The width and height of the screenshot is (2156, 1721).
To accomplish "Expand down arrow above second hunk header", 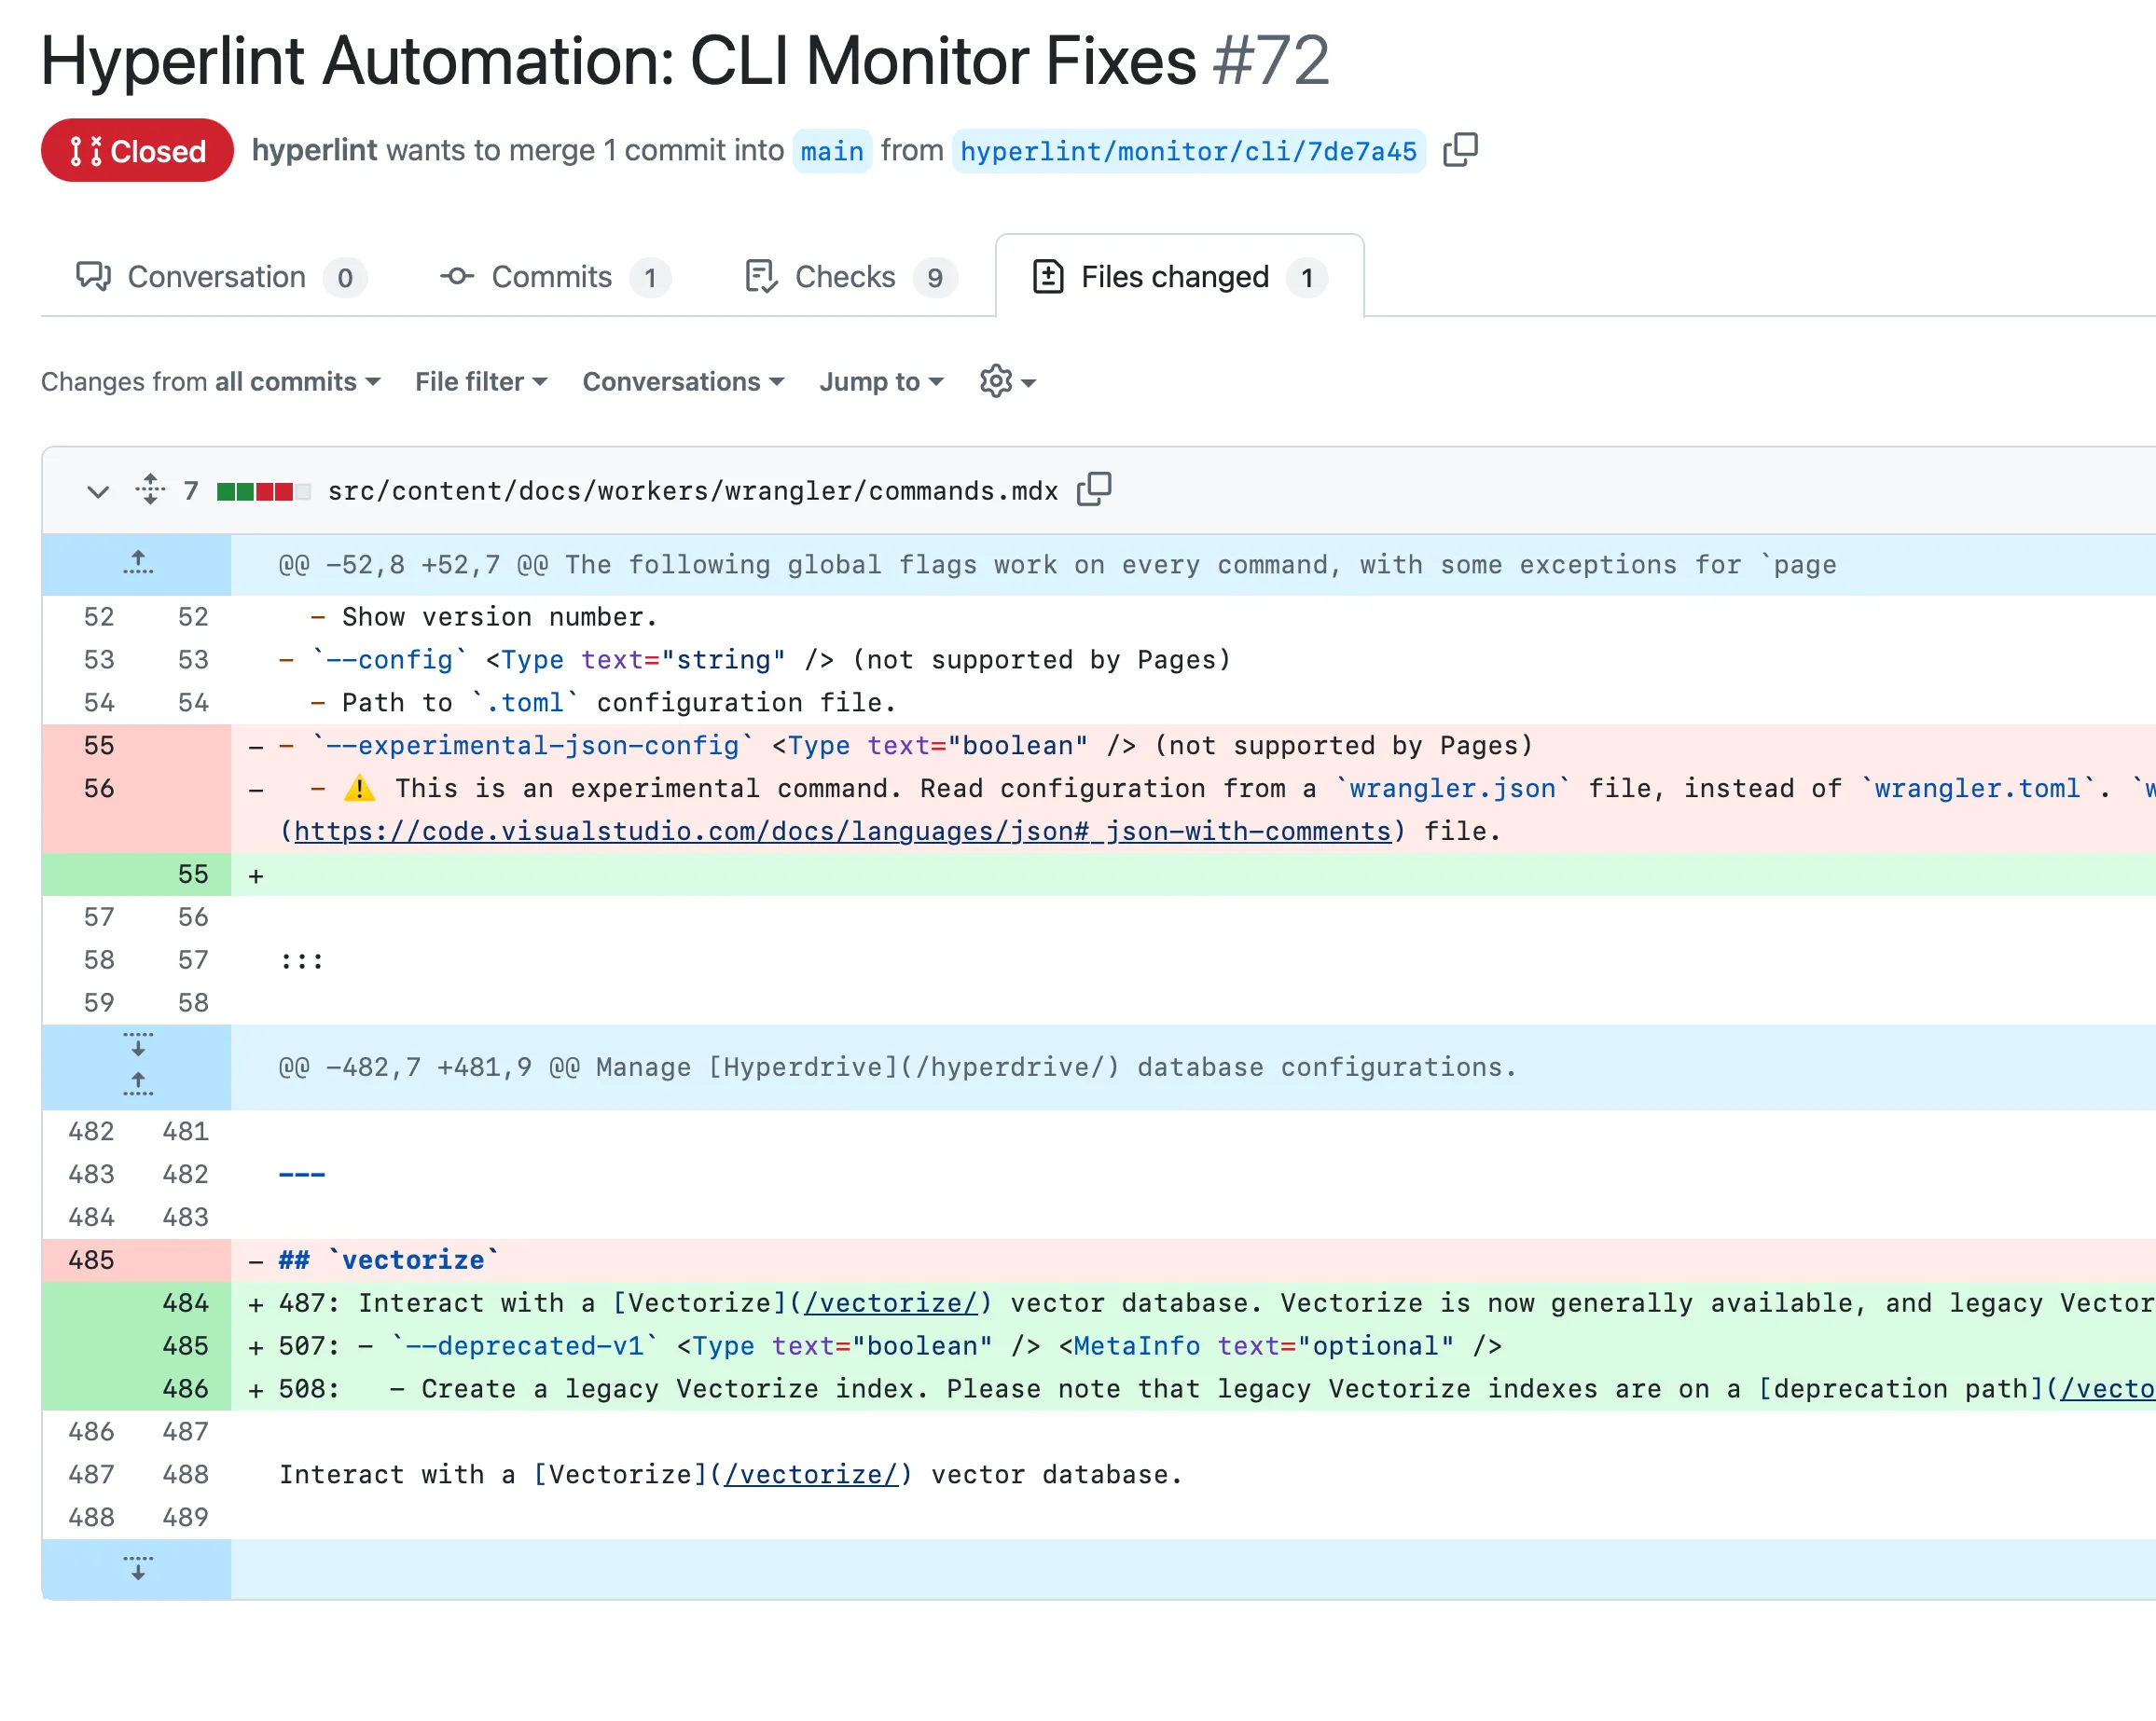I will click(138, 1045).
